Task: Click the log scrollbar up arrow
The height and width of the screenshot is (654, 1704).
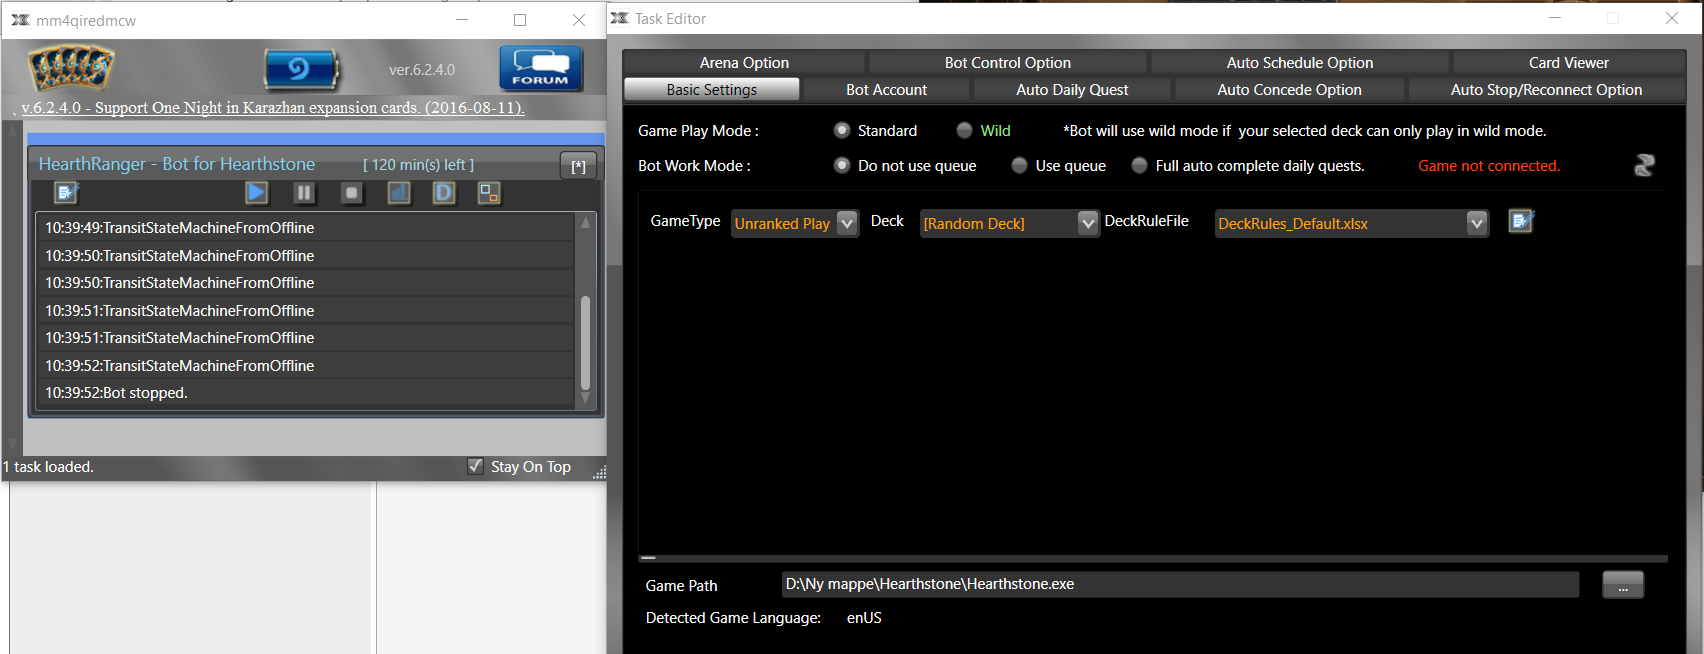Action: pyautogui.click(x=586, y=222)
